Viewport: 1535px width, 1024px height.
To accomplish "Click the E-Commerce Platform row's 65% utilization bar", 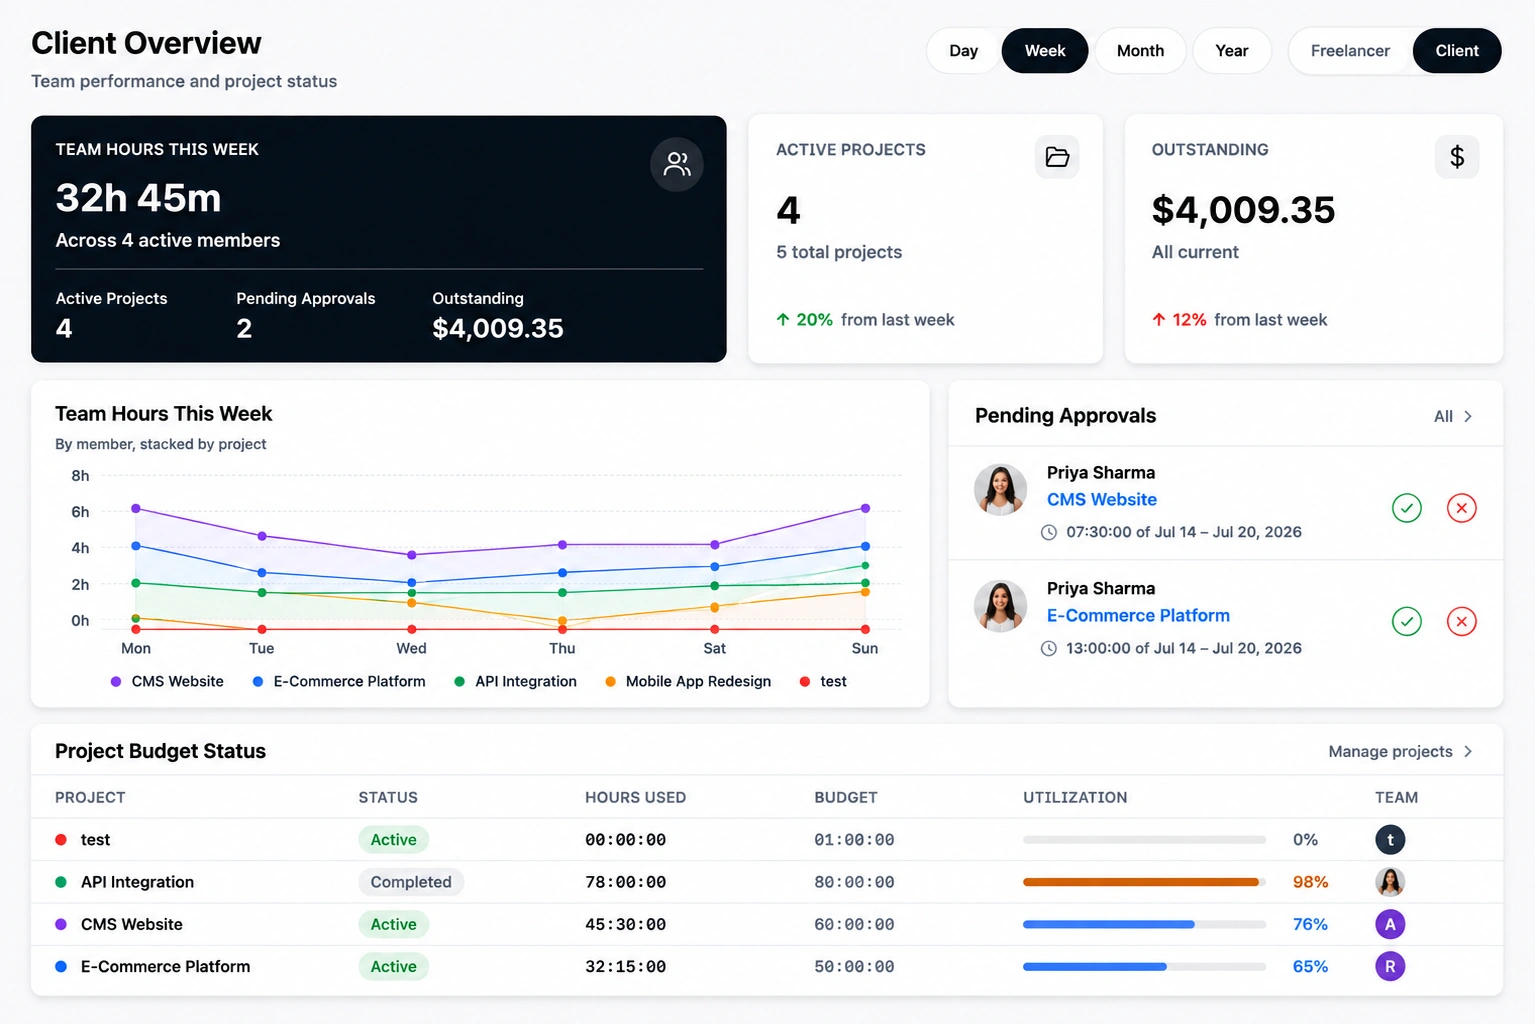I will (x=1144, y=967).
